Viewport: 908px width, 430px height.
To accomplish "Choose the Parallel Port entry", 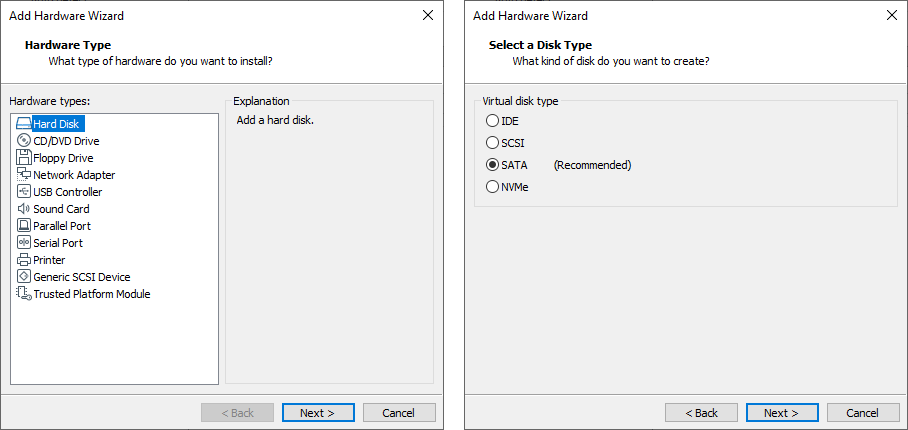I will pyautogui.click(x=62, y=226).
